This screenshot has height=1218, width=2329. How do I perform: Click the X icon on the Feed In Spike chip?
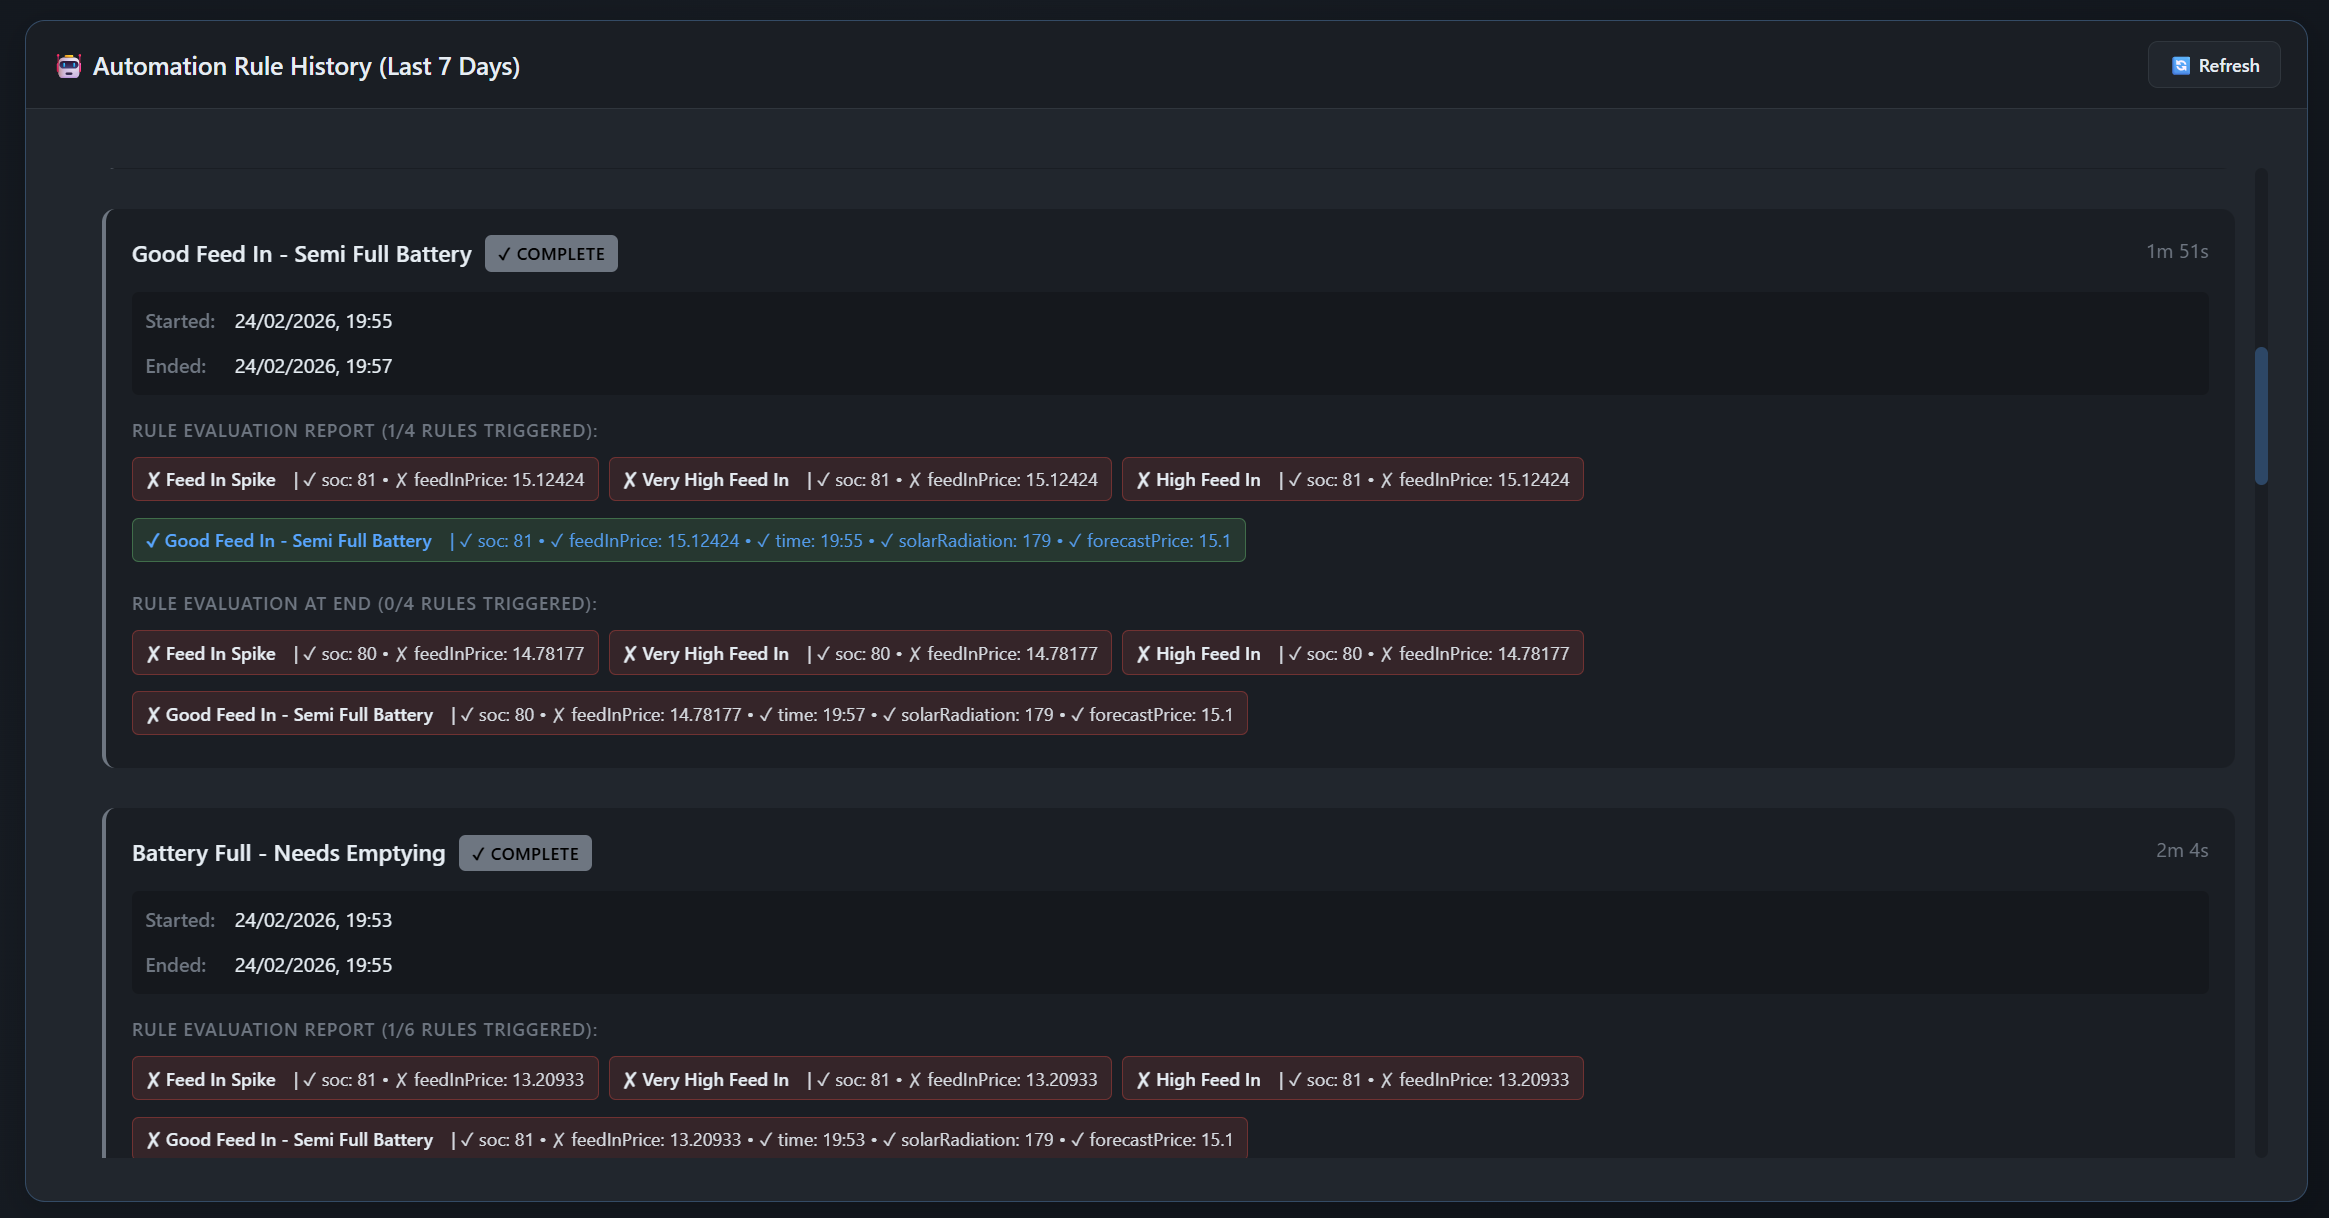click(x=152, y=479)
